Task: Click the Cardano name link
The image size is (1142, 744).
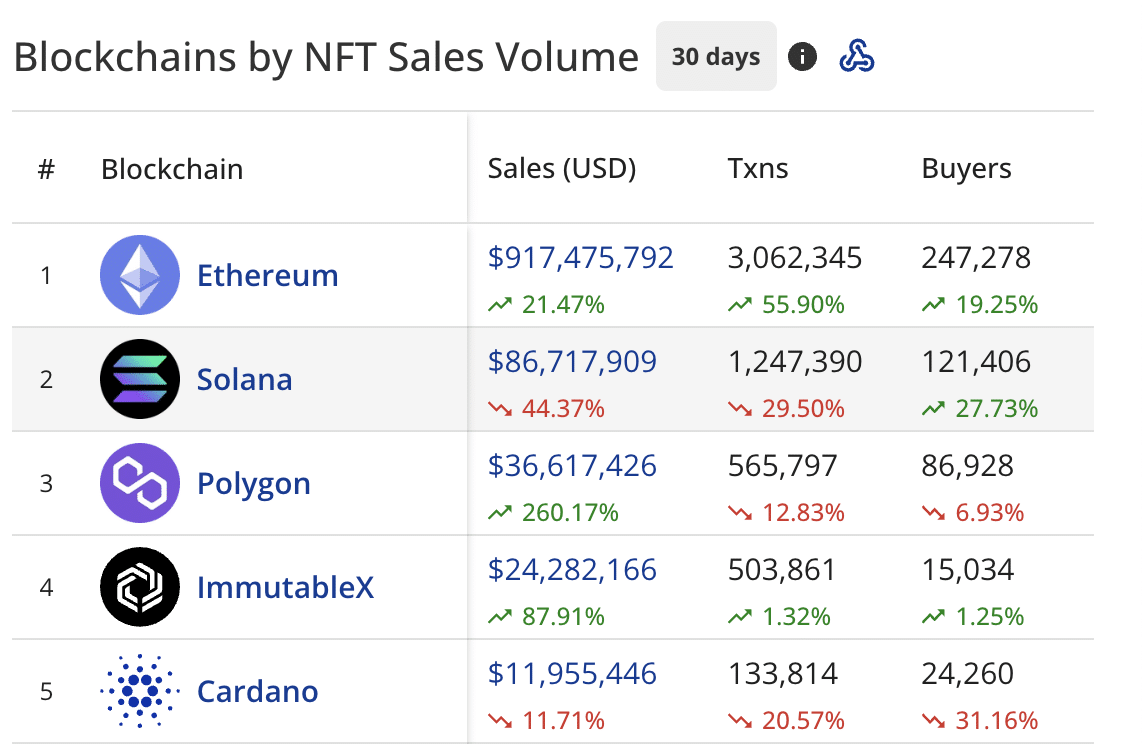Action: [257, 690]
